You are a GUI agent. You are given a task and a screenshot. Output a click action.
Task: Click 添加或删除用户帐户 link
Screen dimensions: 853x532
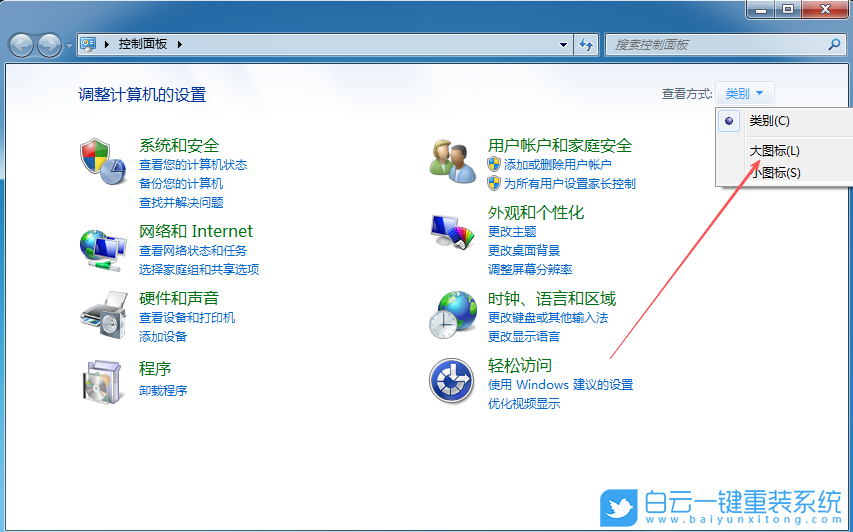pyautogui.click(x=558, y=164)
